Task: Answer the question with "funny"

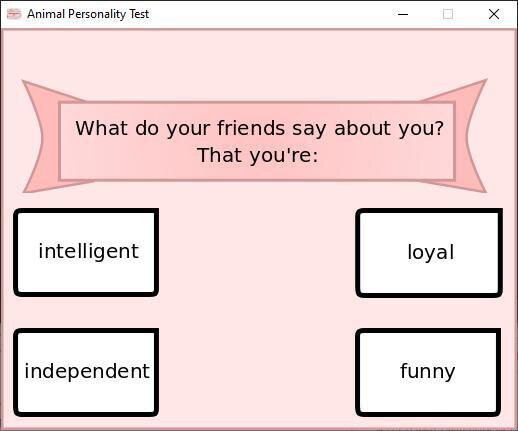Action: [428, 372]
